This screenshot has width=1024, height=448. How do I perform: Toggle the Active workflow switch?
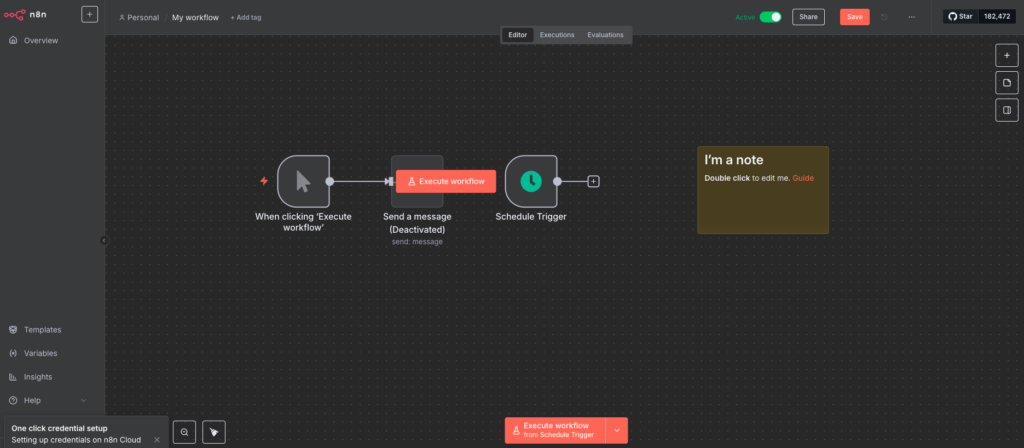[x=771, y=17]
